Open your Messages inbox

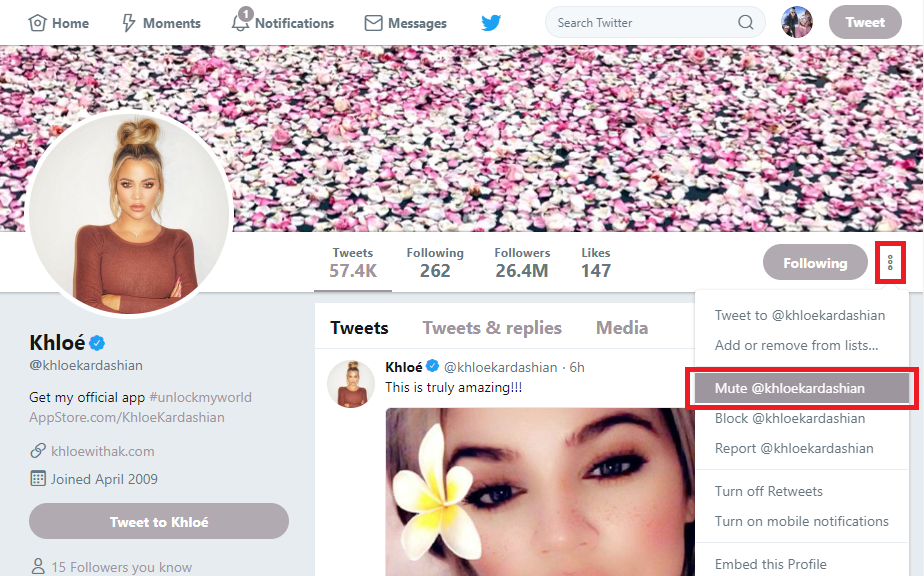(404, 22)
